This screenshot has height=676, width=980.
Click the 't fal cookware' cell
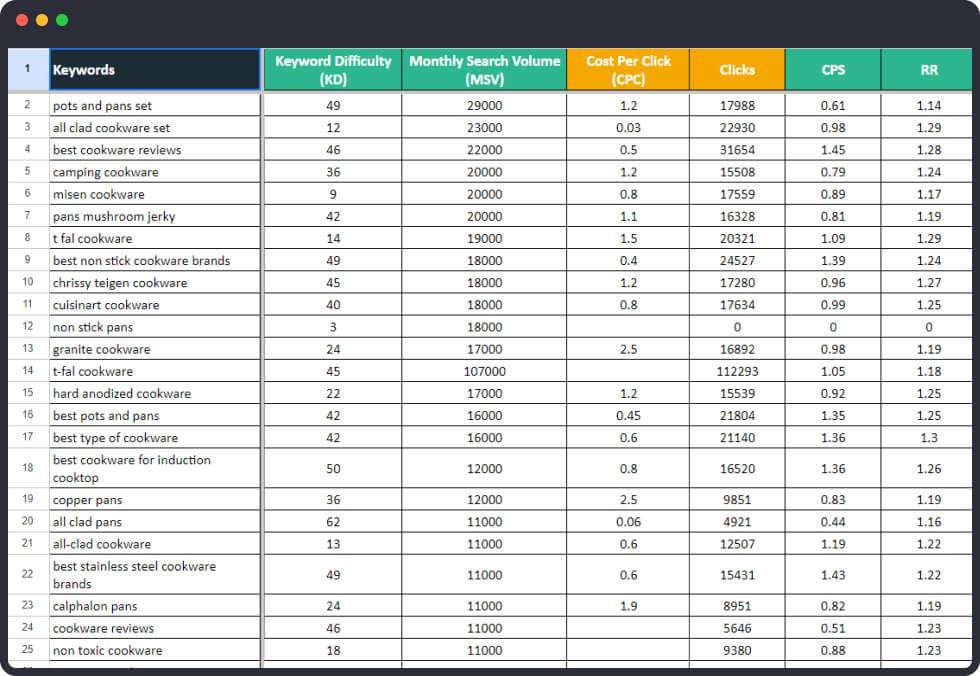click(155, 238)
